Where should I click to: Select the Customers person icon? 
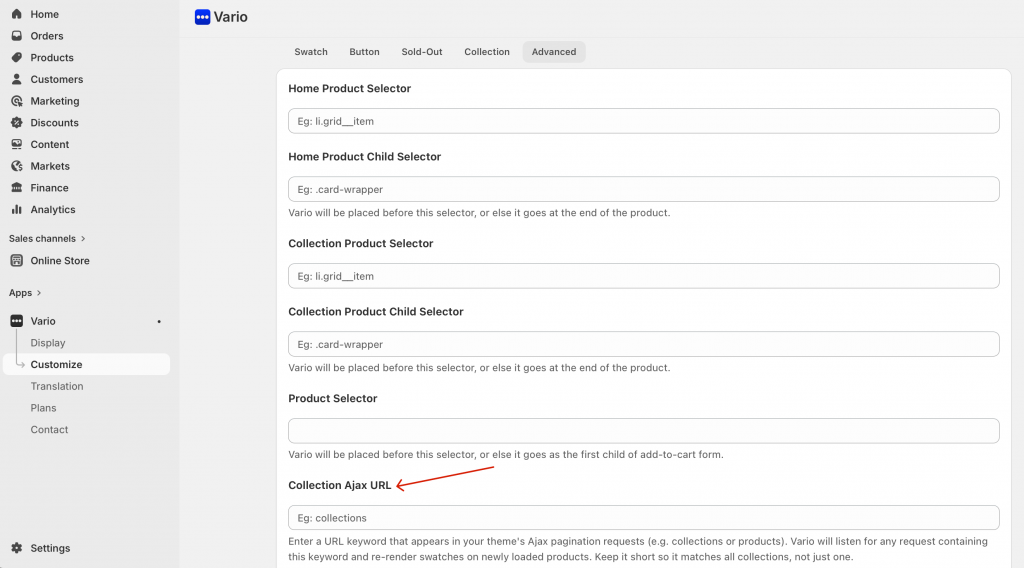pyautogui.click(x=16, y=79)
